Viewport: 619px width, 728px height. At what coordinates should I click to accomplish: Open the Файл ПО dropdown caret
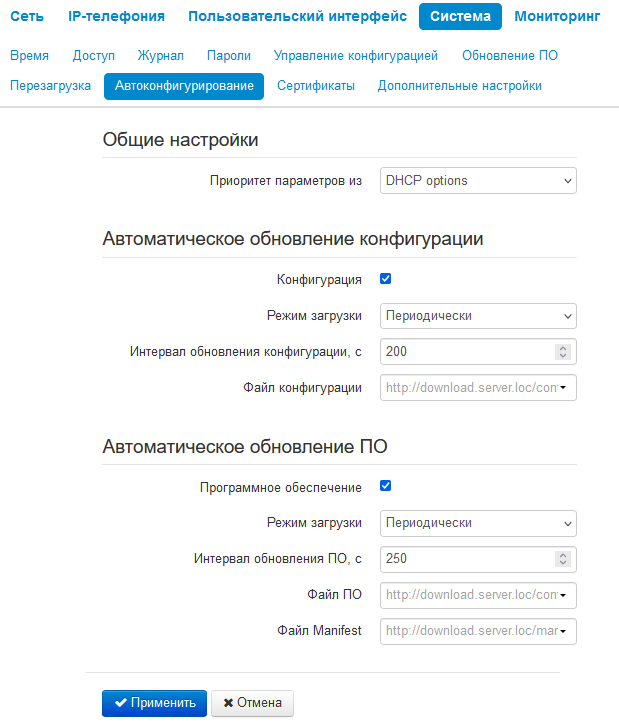(563, 595)
